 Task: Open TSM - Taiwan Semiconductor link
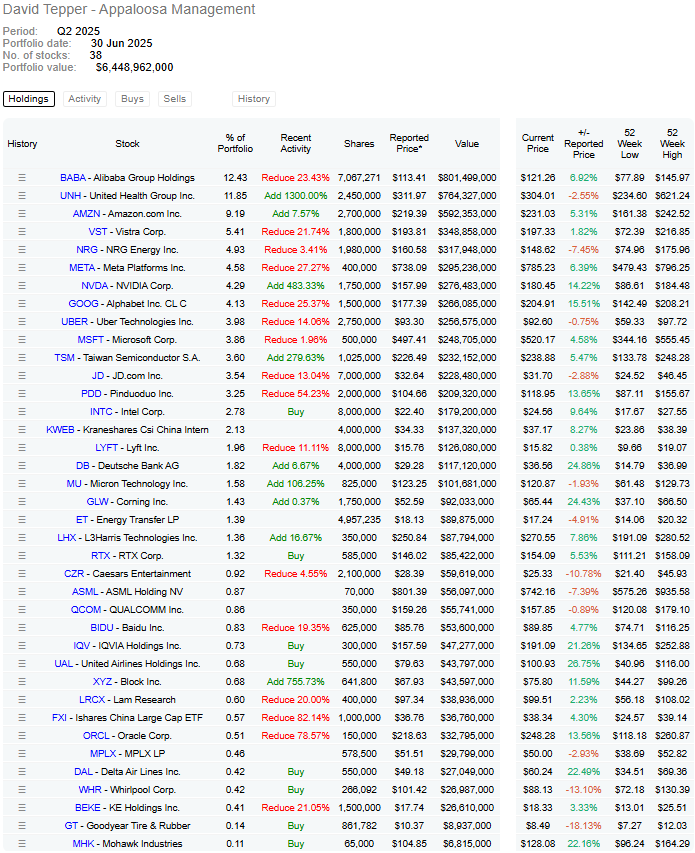(x=127, y=357)
